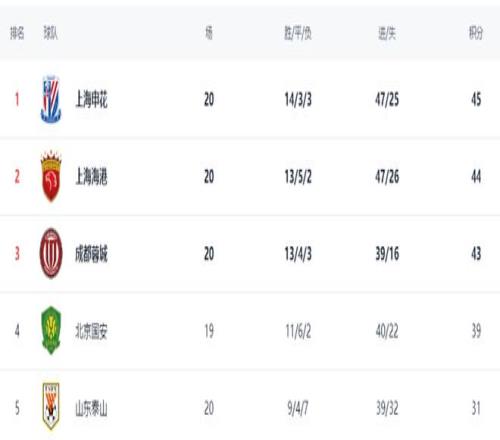This screenshot has width=500, height=440.
Task: Click the Shanghai Shenhua club crest
Action: coord(51,99)
